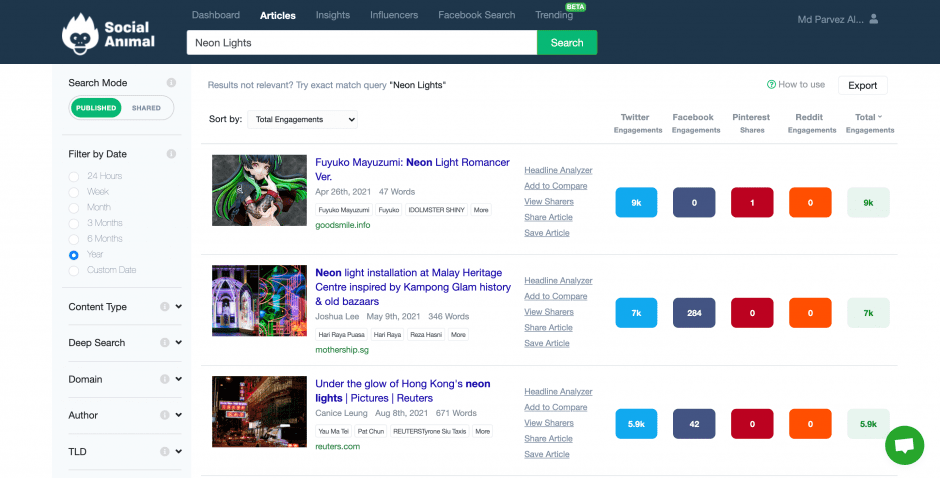This screenshot has height=478, width=940.
Task: Click the Yau Ma Tei tag
Action: (x=334, y=431)
